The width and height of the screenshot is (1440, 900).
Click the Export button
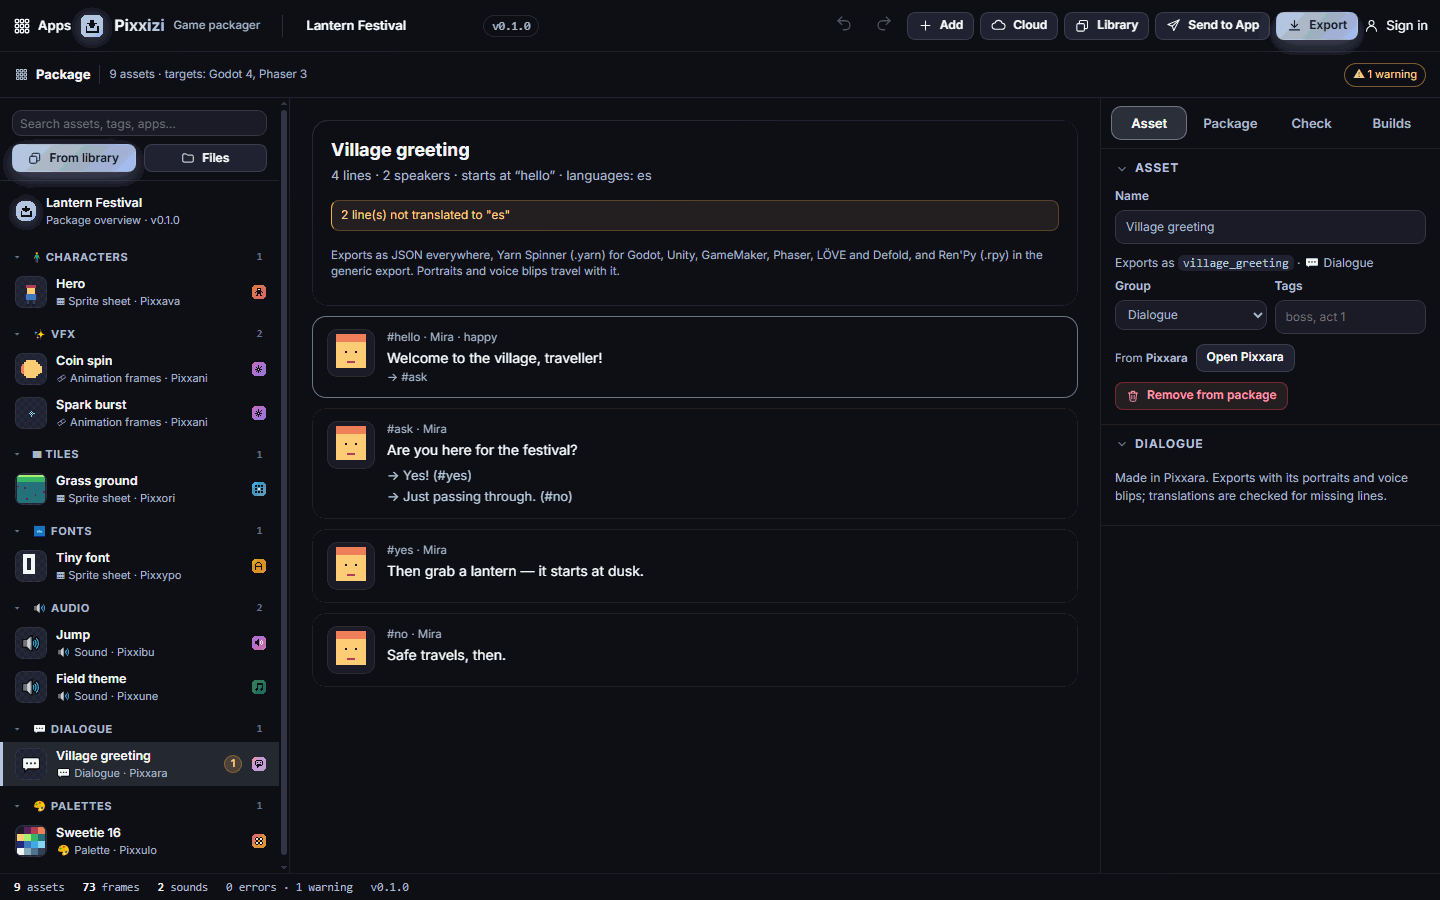(1317, 25)
